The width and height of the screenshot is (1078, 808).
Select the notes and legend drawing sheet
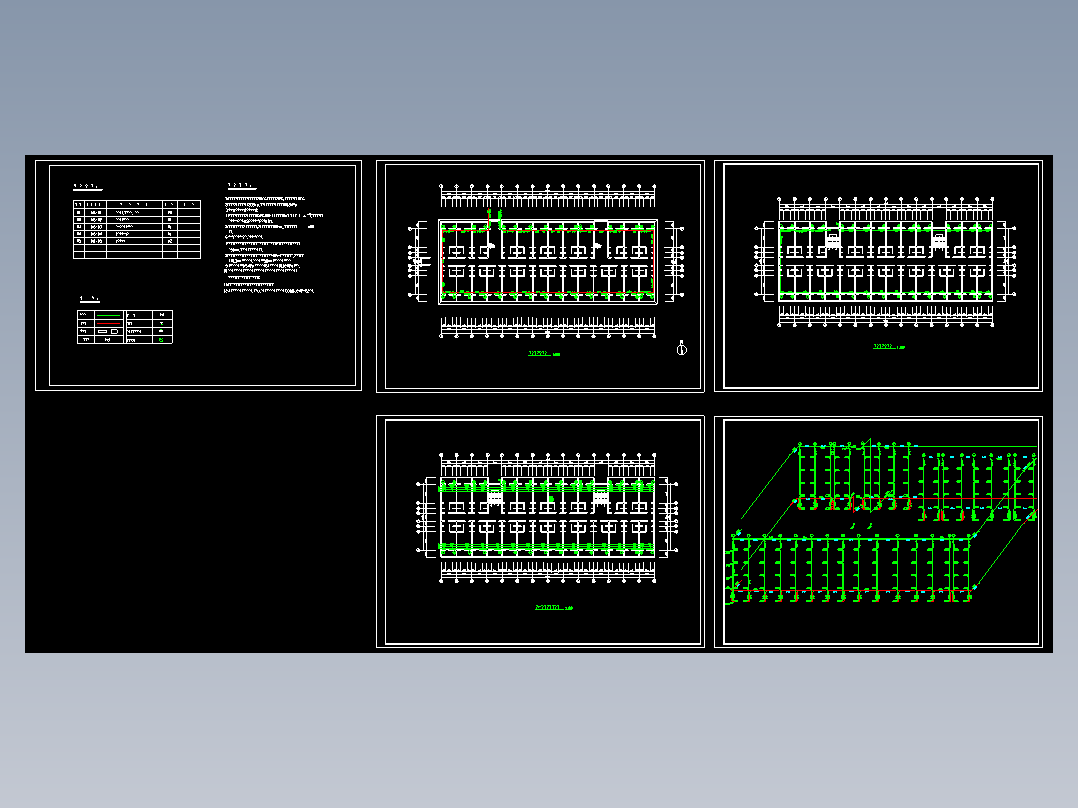coord(198,276)
